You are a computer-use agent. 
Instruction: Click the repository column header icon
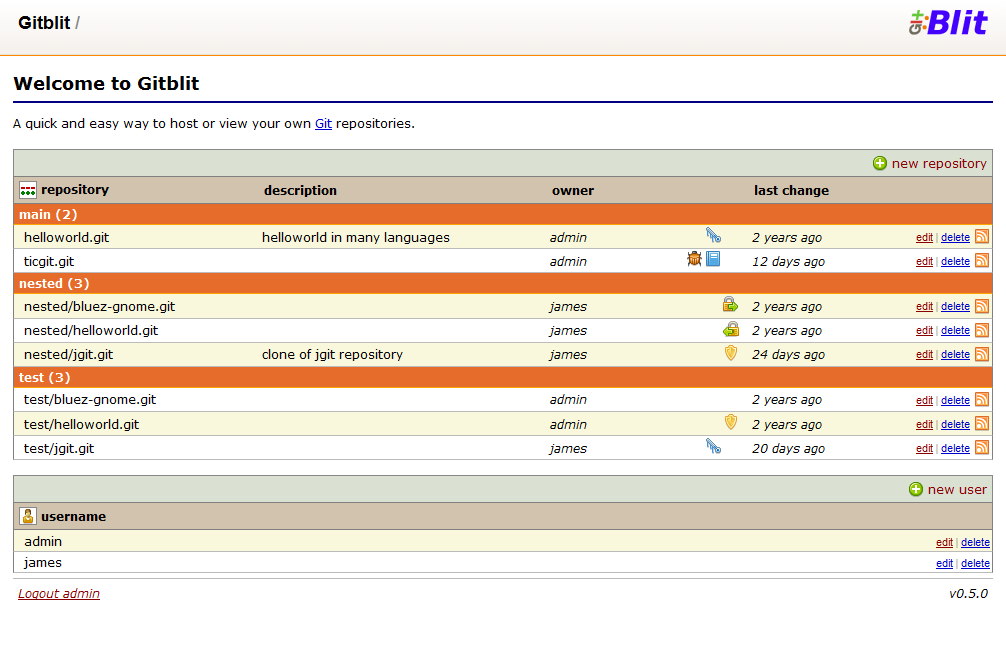(28, 190)
